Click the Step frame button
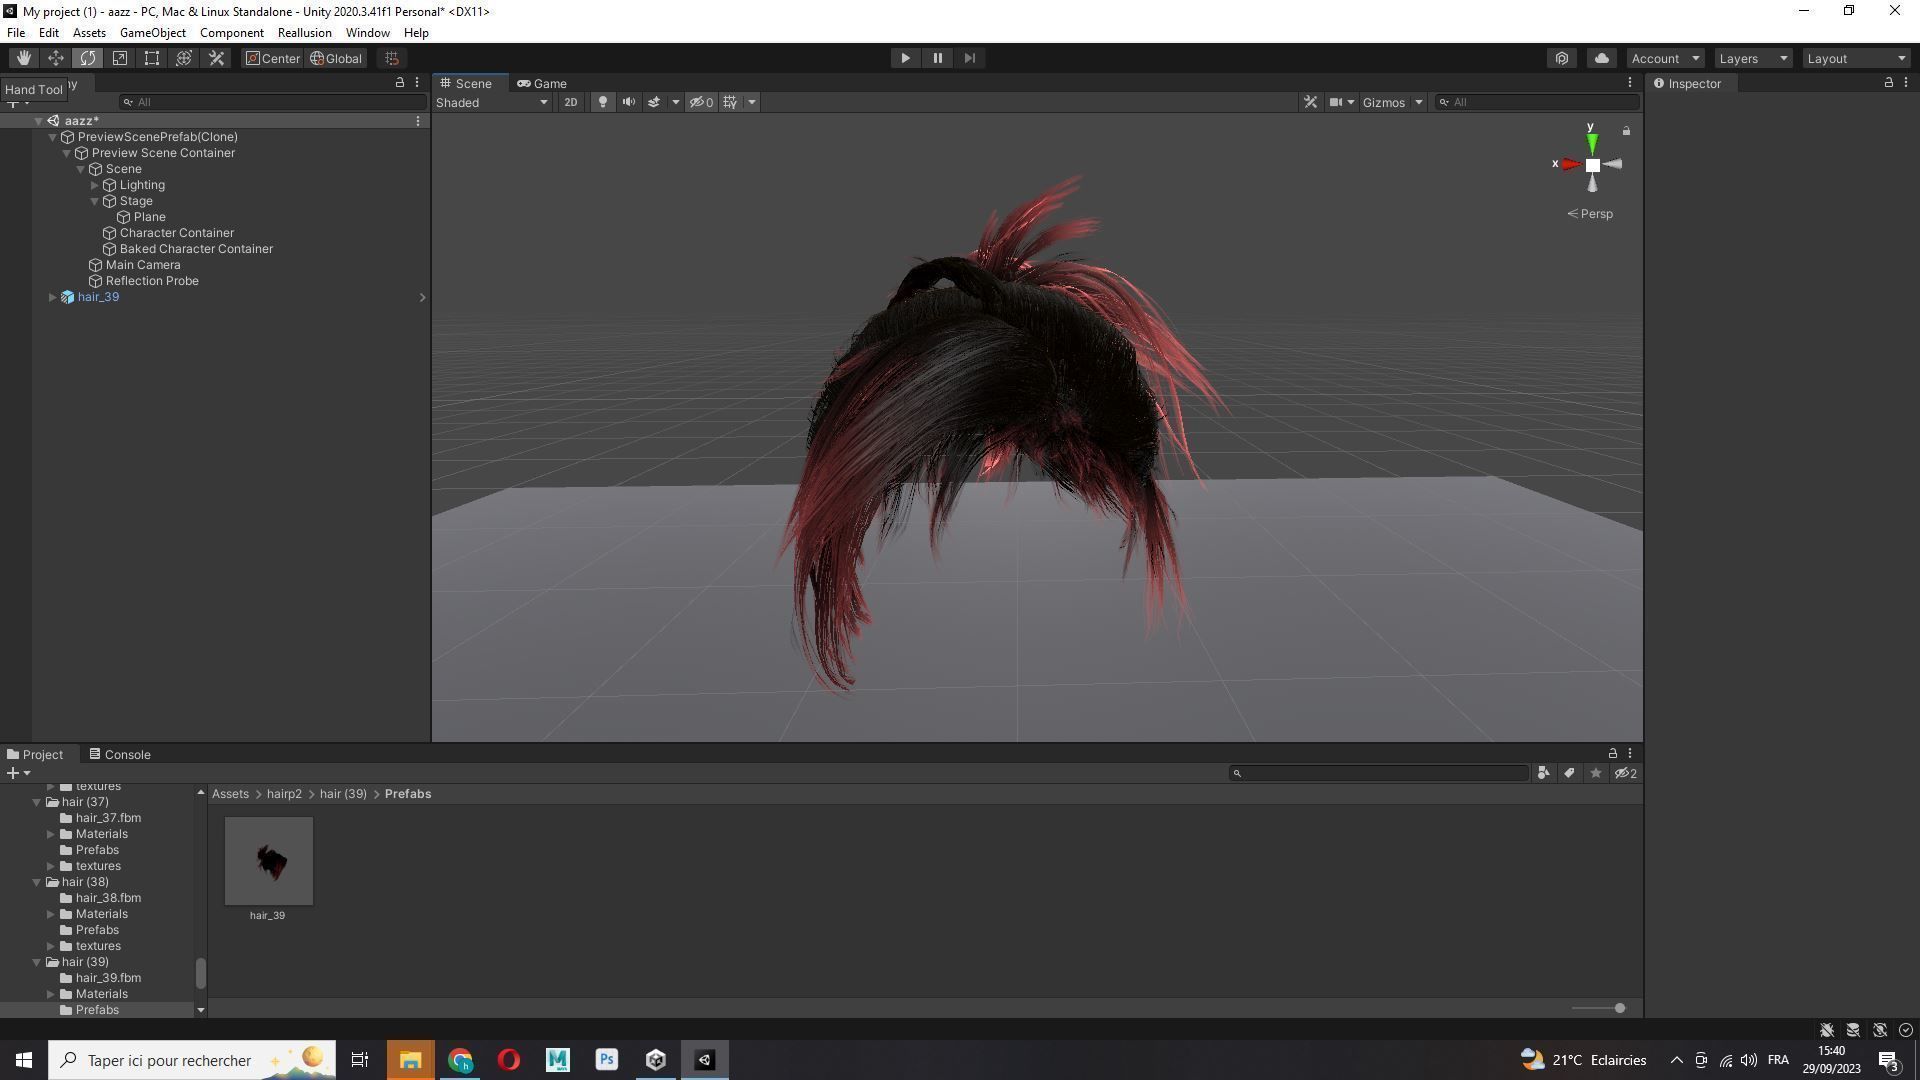1920x1080 pixels. point(969,58)
